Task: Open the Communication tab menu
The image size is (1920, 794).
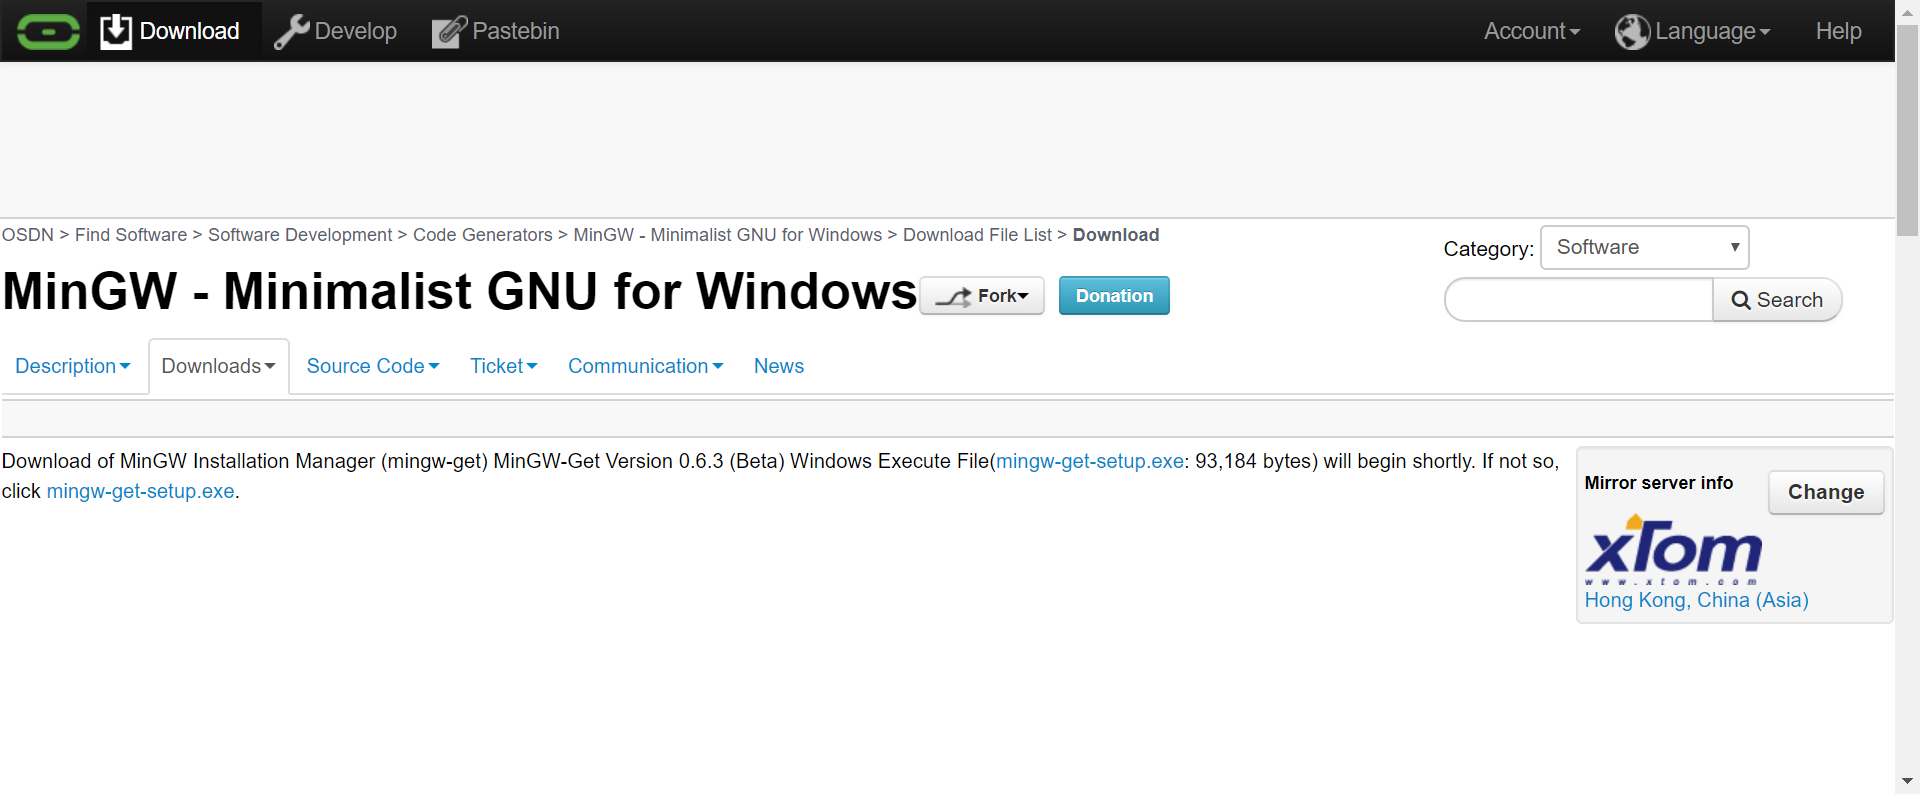Action: click(645, 366)
